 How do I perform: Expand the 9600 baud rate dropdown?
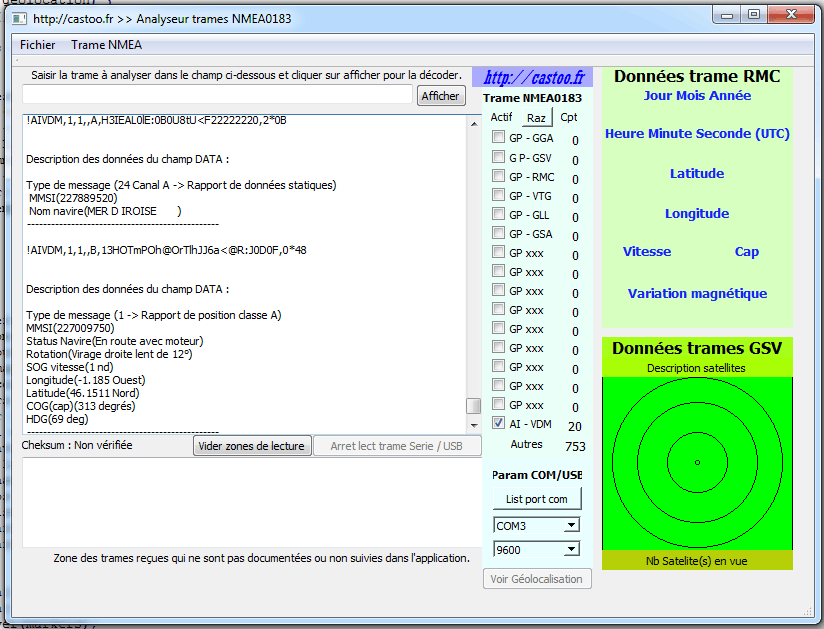click(x=571, y=550)
